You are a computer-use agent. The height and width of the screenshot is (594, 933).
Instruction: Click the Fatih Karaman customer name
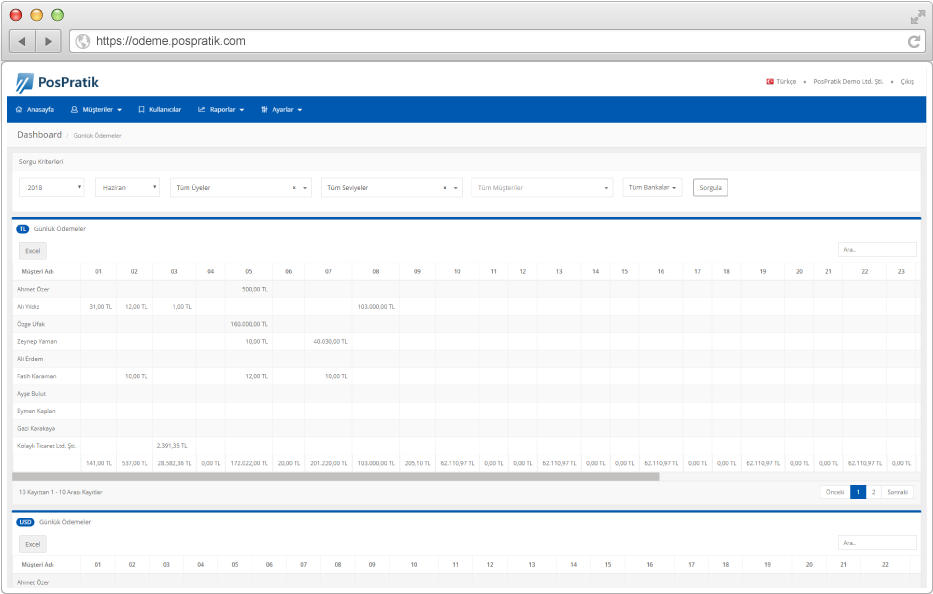(x=36, y=376)
